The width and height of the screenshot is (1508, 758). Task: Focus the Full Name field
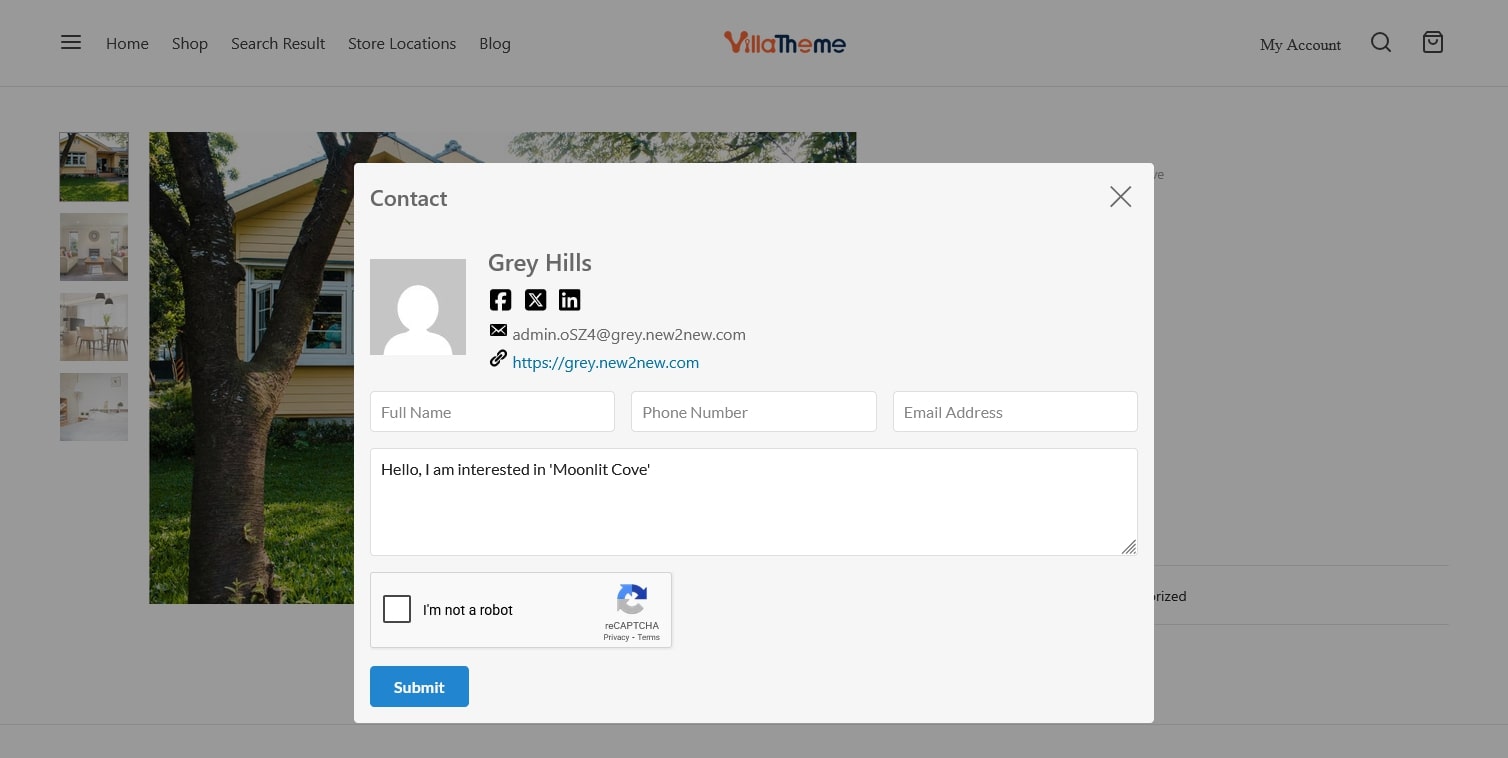pos(492,412)
